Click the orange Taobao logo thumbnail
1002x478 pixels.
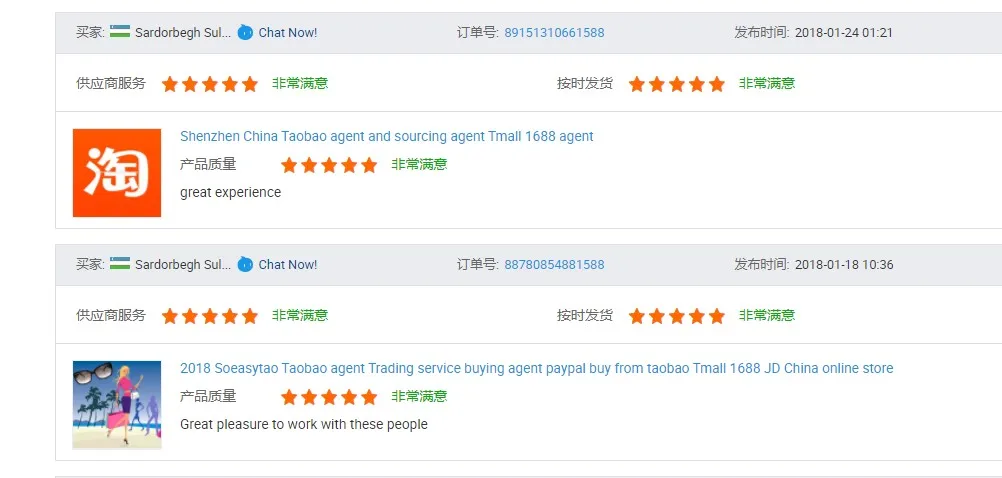pos(117,172)
